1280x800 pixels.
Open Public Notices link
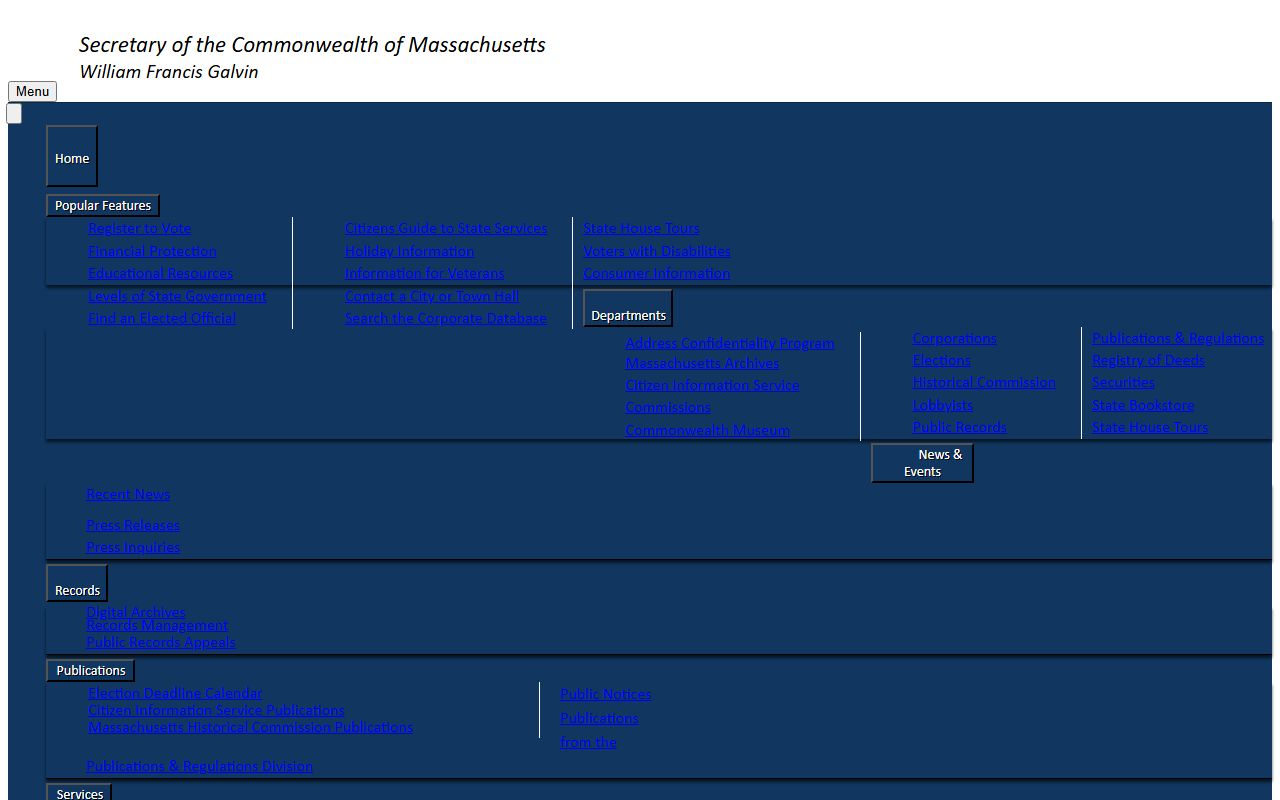click(605, 694)
